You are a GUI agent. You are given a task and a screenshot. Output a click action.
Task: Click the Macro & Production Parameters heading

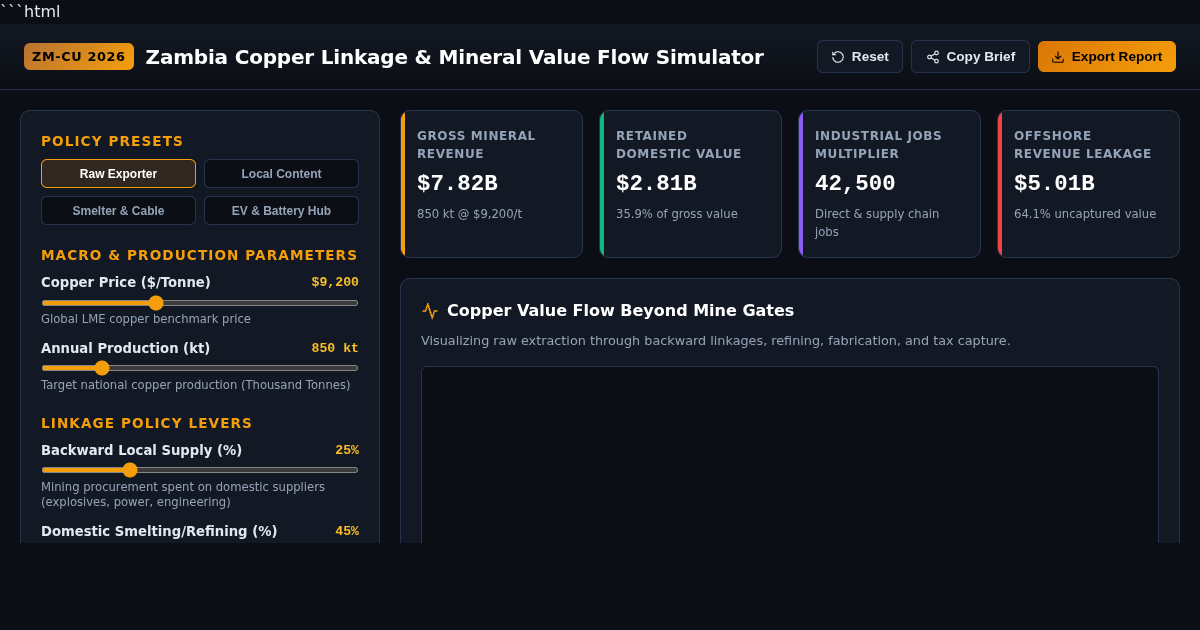199,255
